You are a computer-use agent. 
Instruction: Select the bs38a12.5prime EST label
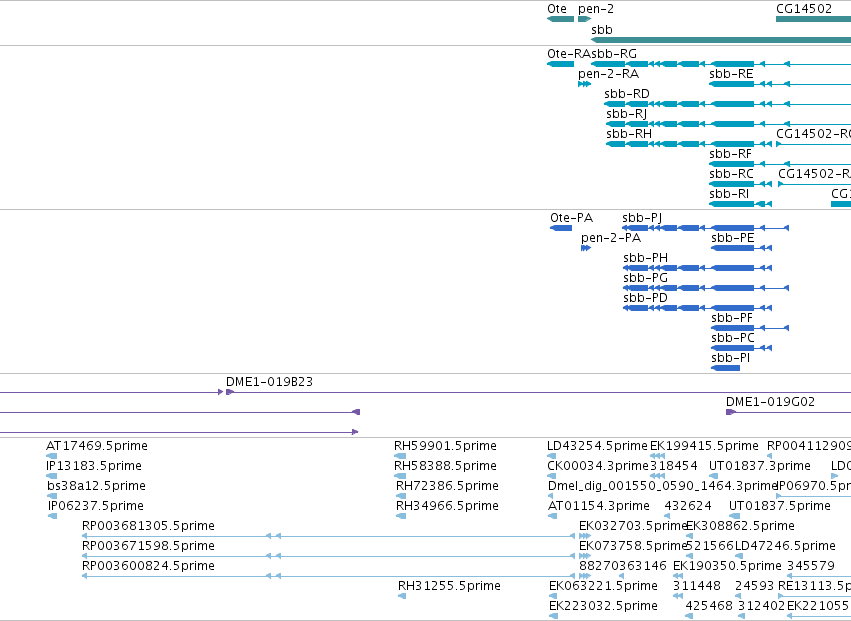96,486
